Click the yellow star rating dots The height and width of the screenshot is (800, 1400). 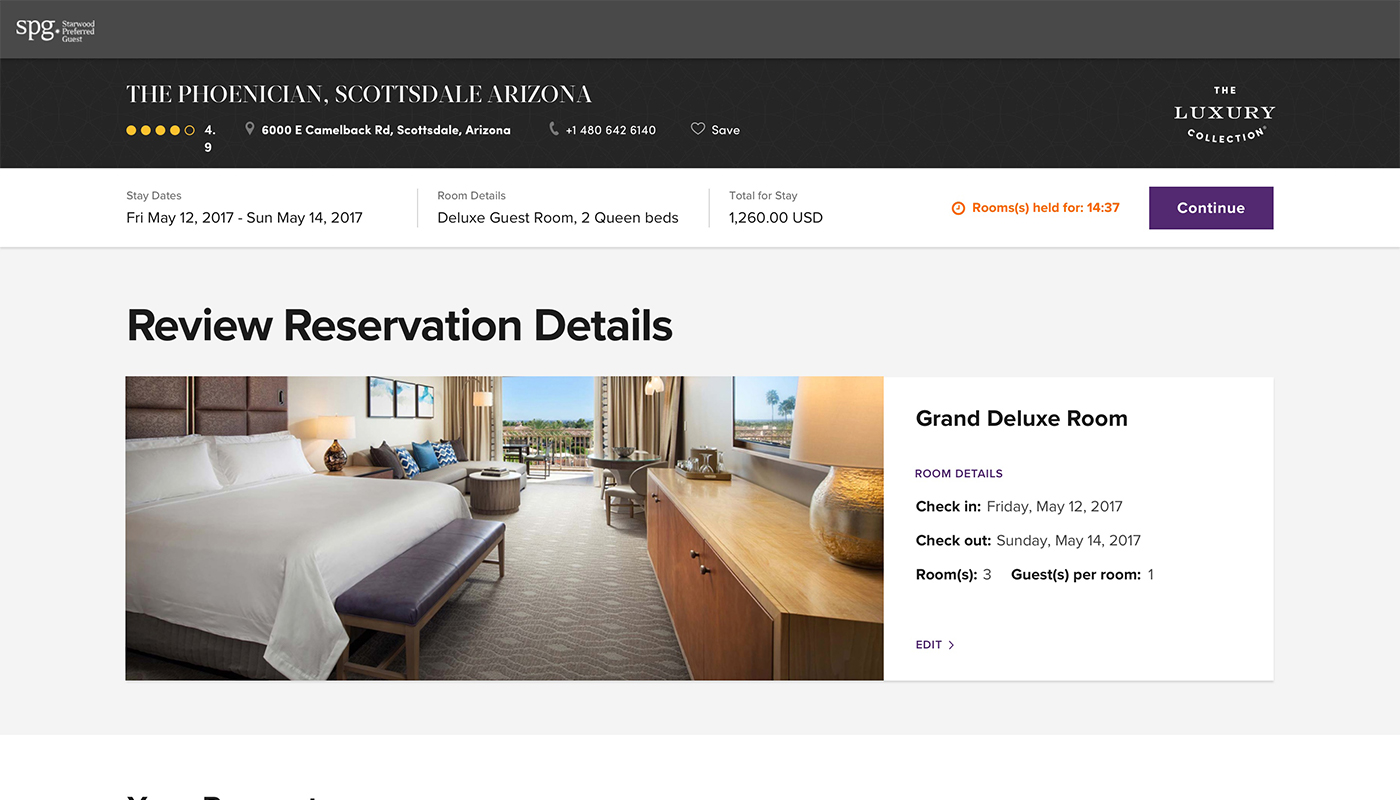pos(160,130)
